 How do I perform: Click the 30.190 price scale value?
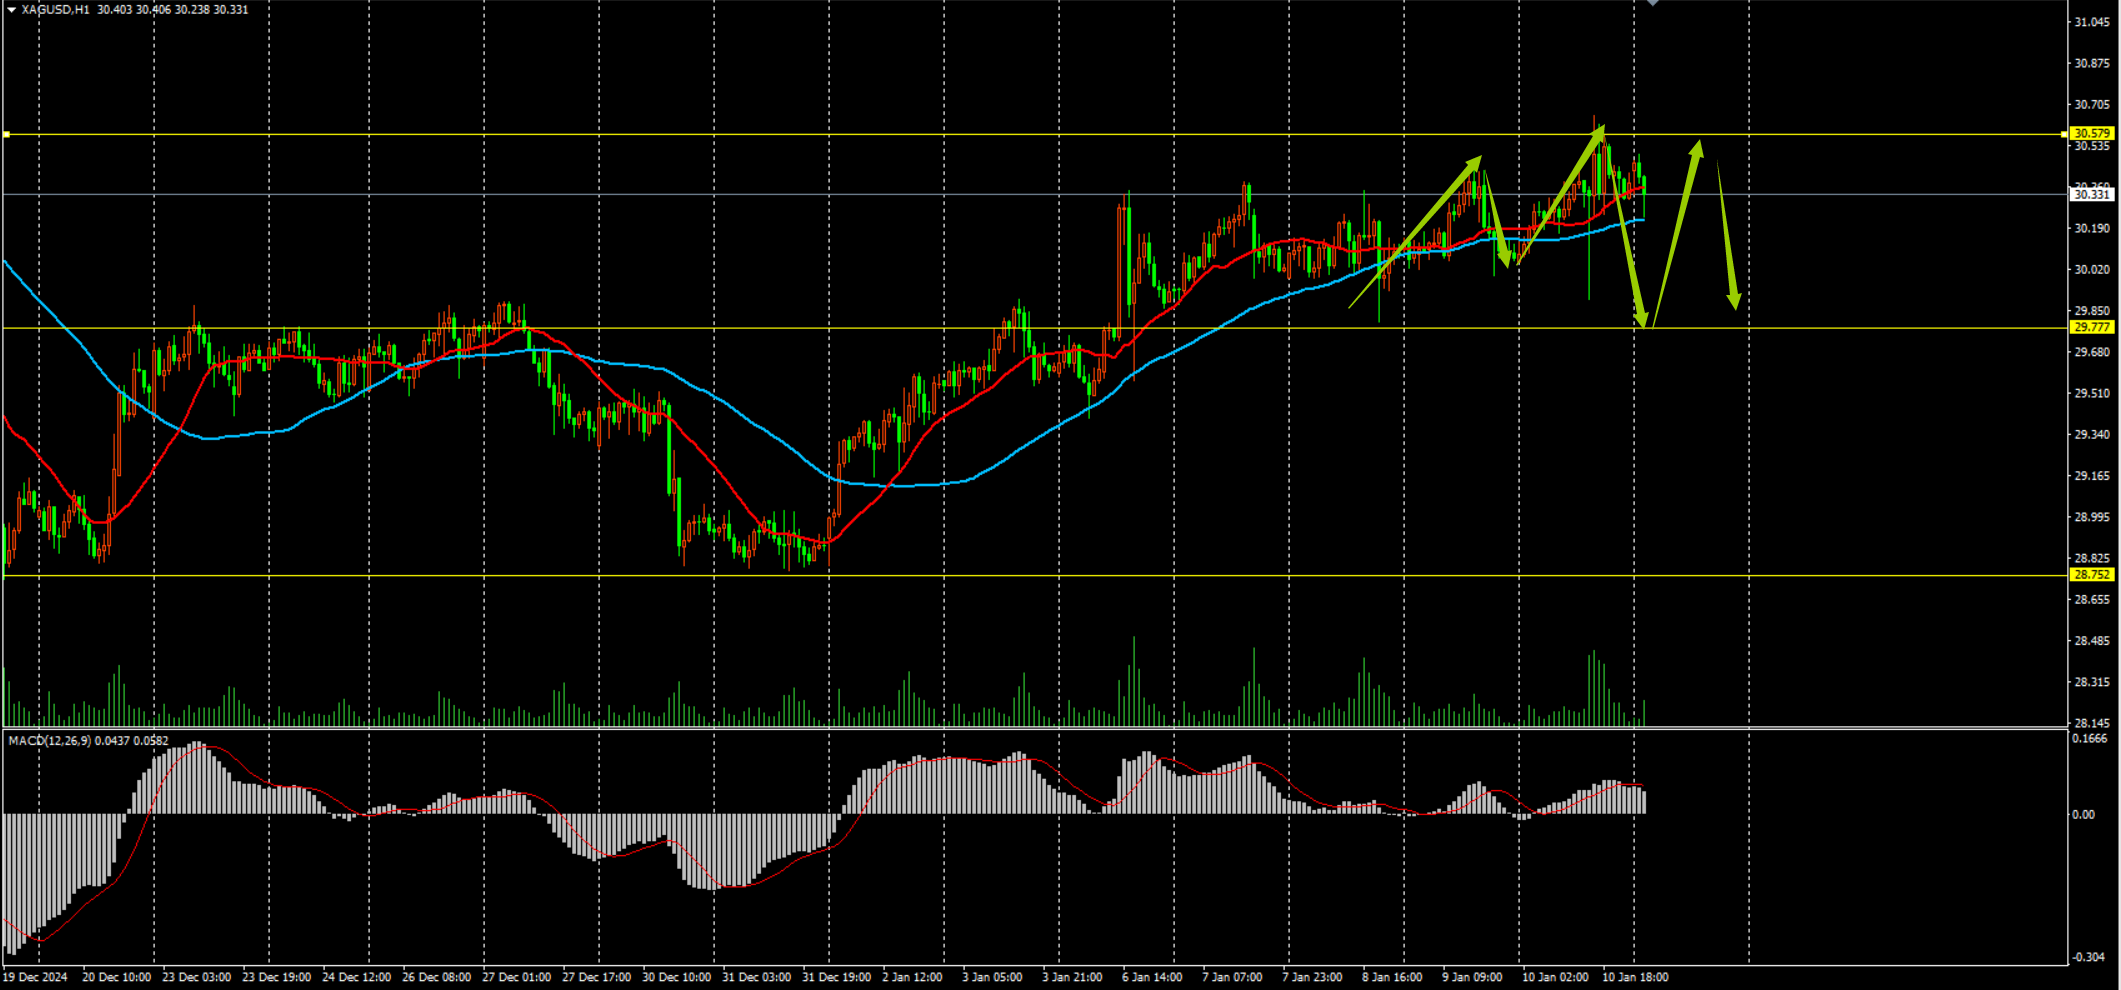click(x=2092, y=228)
